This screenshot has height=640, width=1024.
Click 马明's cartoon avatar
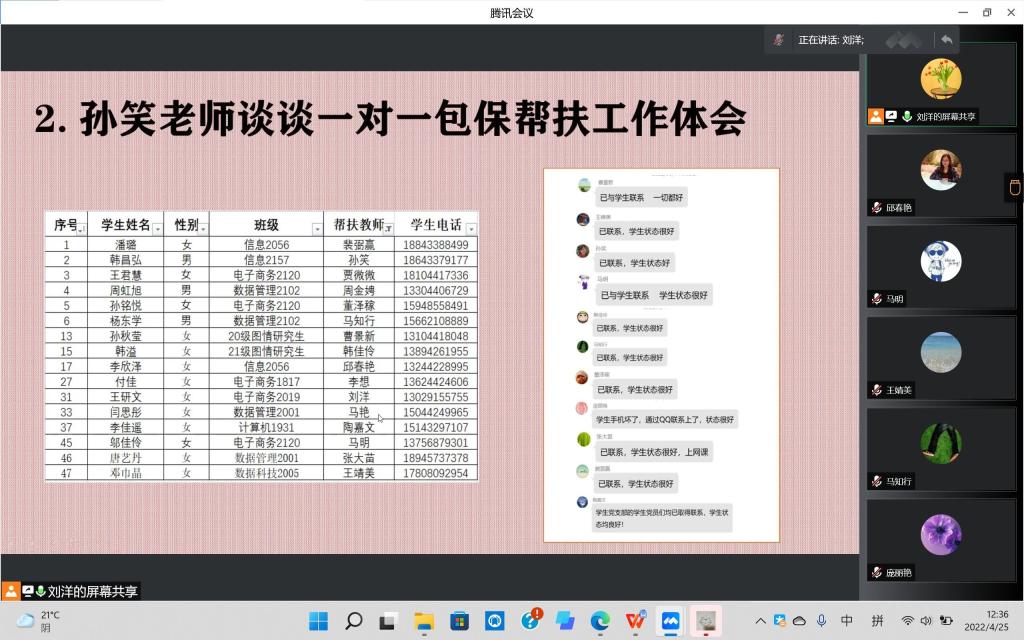click(x=940, y=261)
